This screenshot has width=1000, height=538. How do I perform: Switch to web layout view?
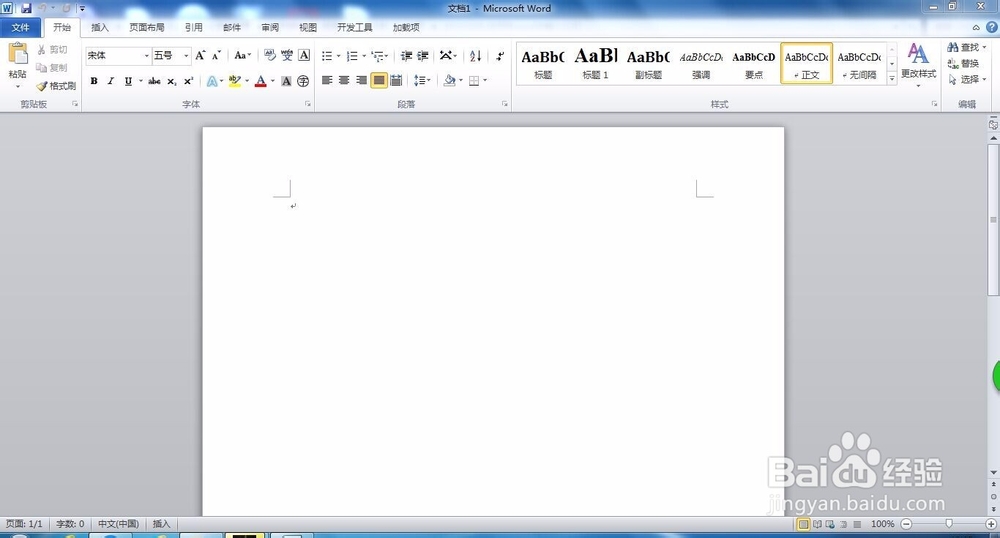click(x=830, y=524)
